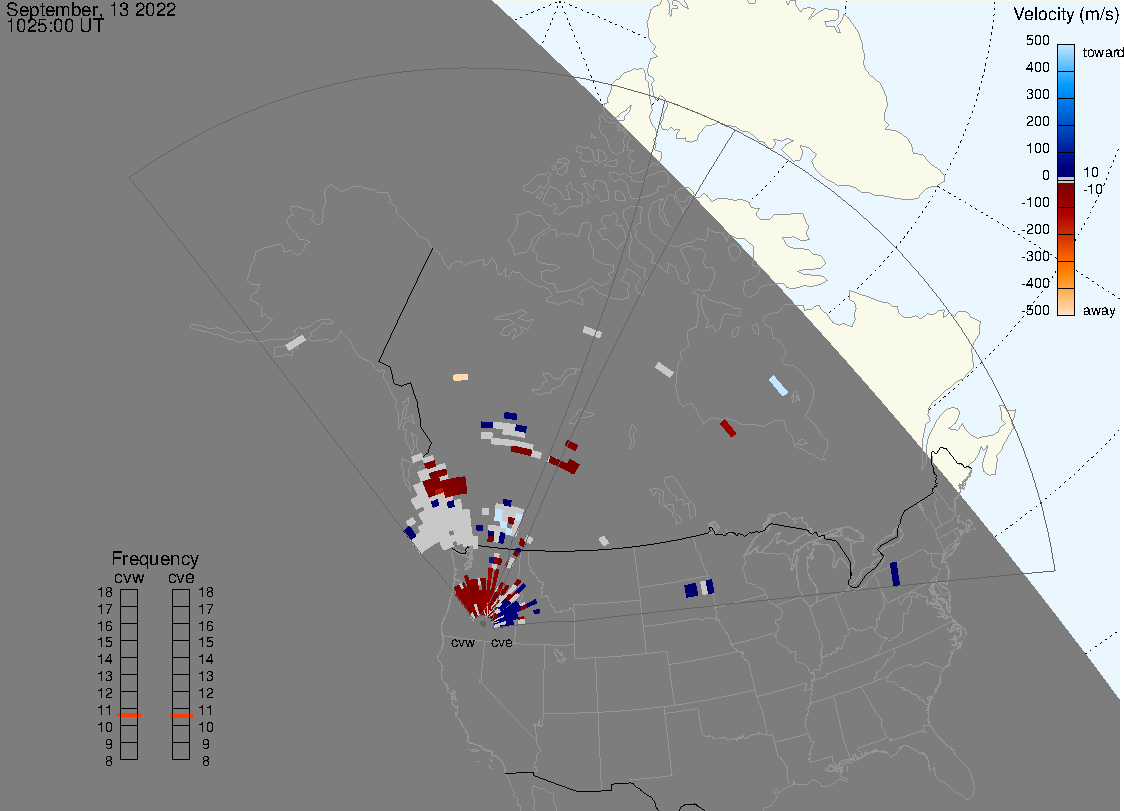1124x811 pixels.
Task: Click the 'cvw' heading above the frequency bar
Action: 129,577
